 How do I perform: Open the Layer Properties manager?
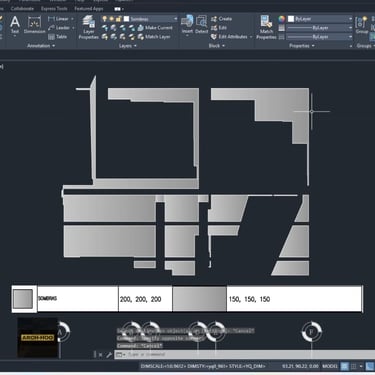coord(89,27)
